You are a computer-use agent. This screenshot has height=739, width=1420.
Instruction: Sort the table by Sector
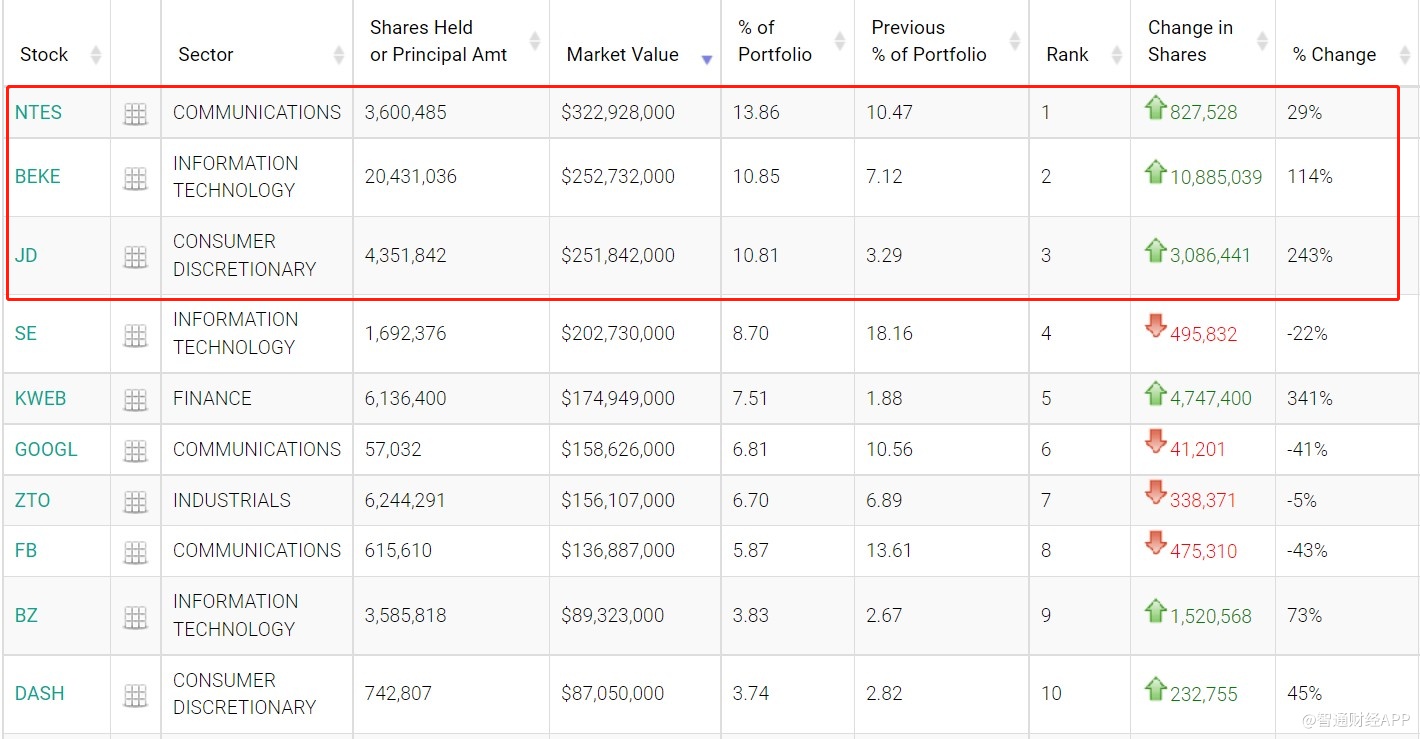206,54
